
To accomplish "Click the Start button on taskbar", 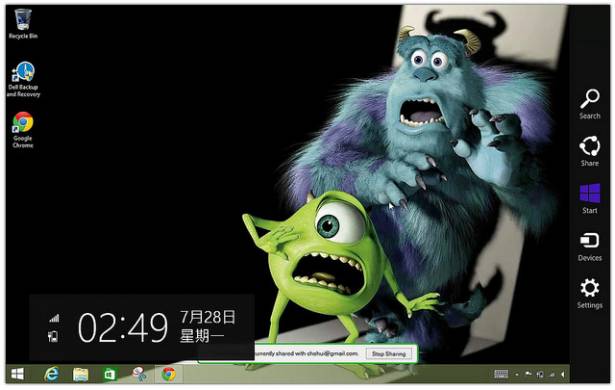I will pos(17,374).
